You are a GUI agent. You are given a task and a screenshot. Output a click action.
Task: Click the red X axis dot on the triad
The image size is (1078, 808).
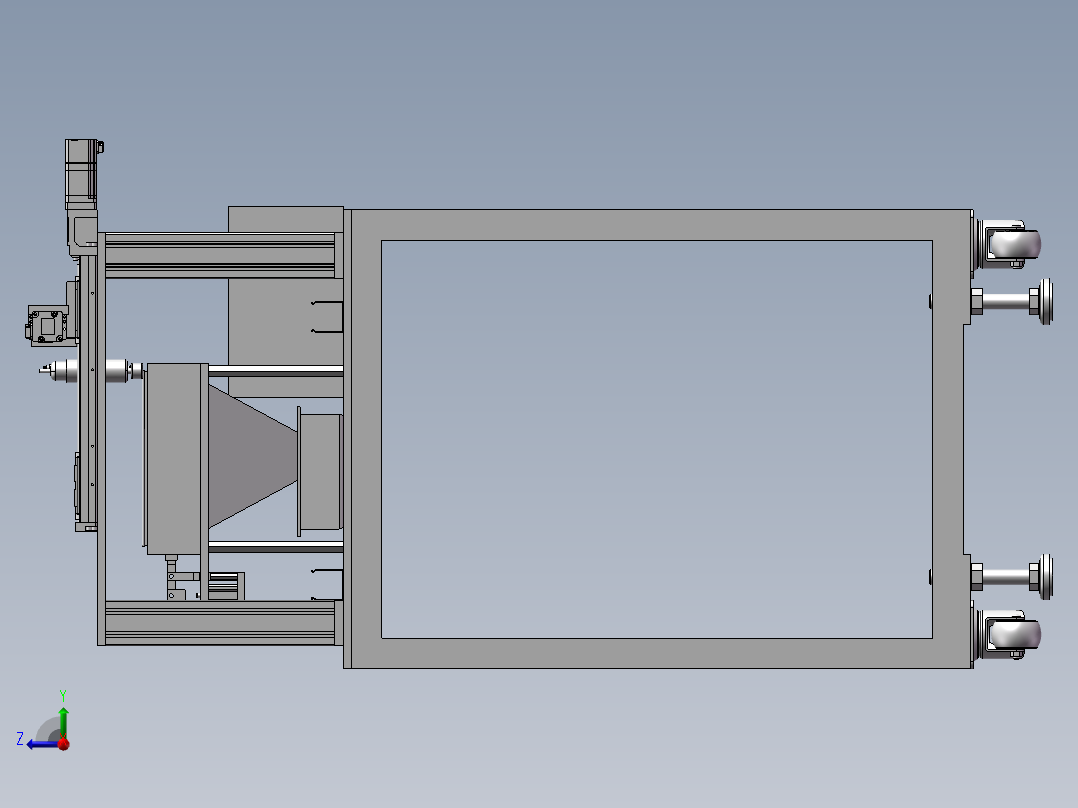[63, 744]
